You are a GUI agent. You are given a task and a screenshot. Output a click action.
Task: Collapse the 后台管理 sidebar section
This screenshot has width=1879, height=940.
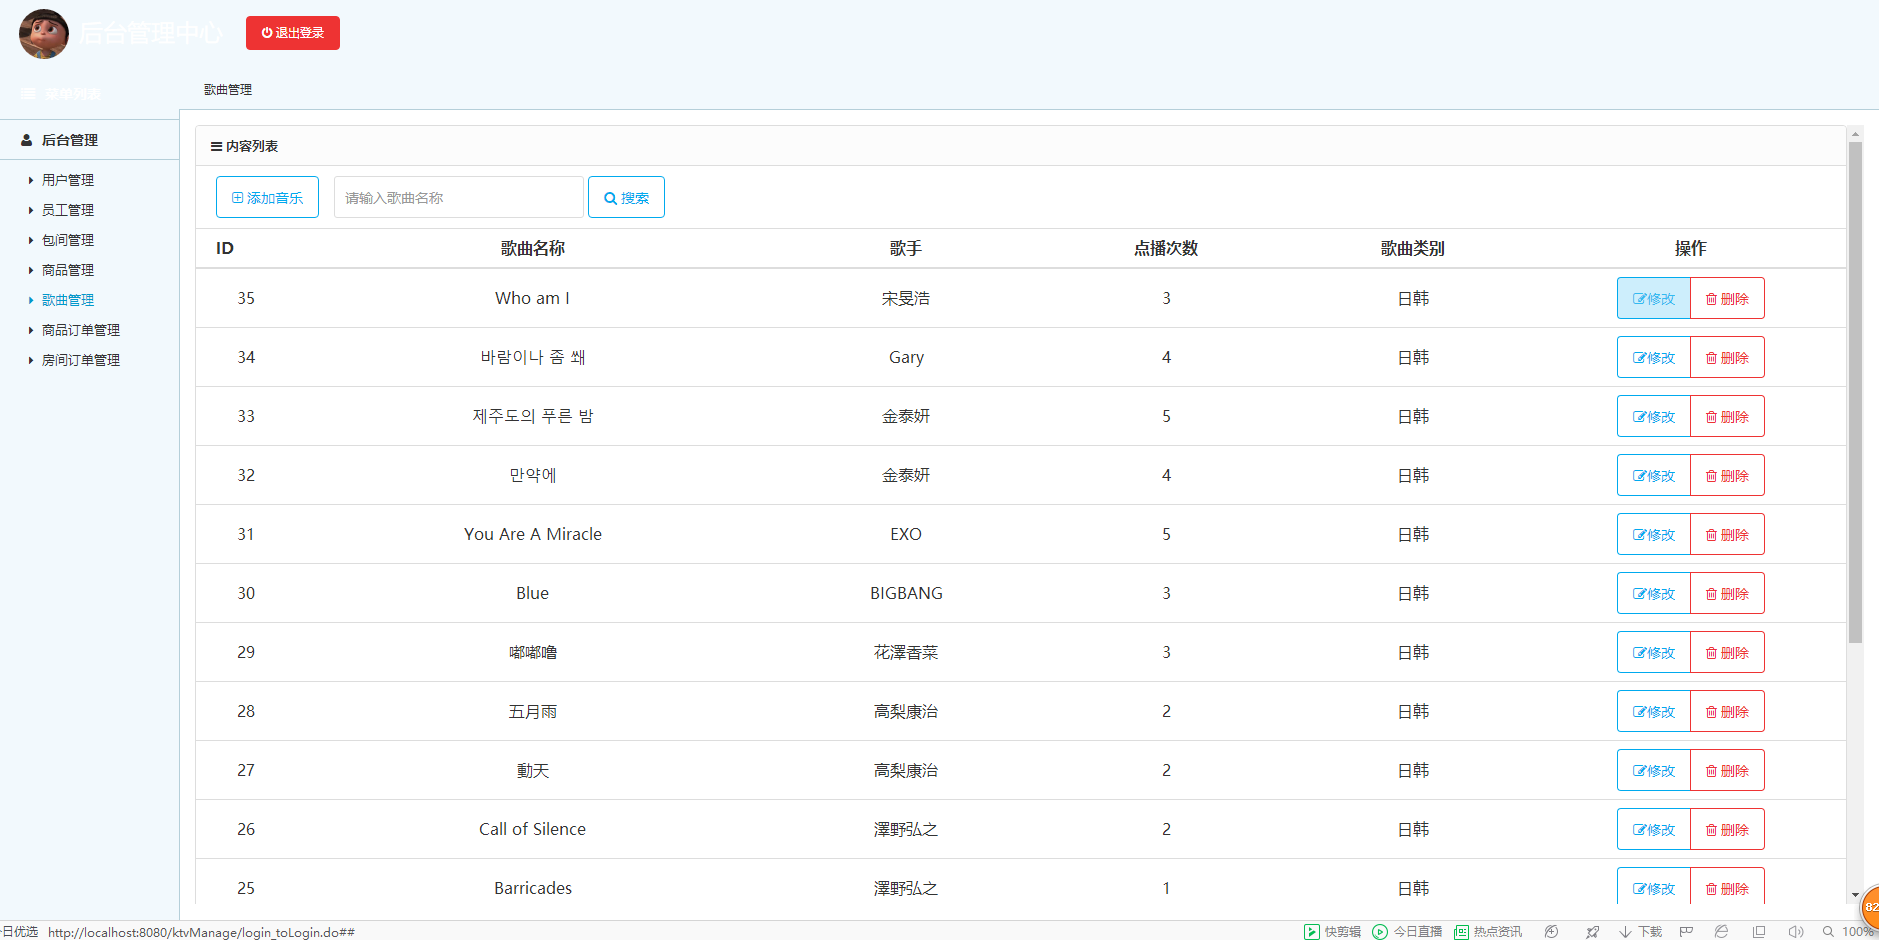[x=89, y=140]
